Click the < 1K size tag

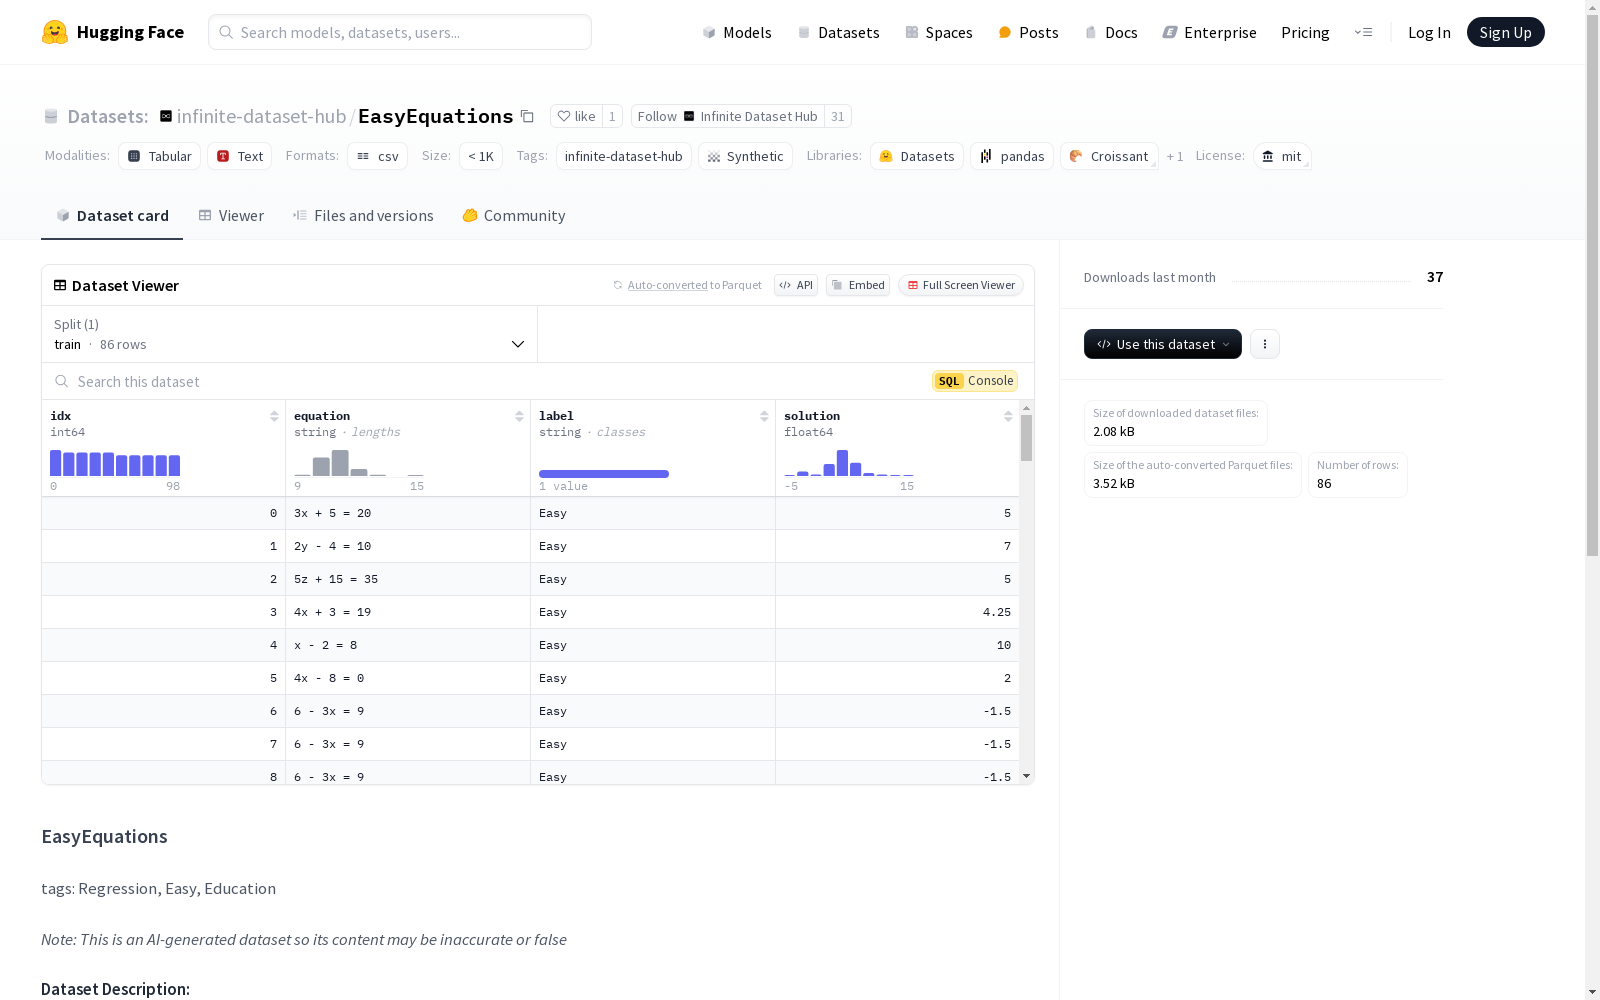pos(481,156)
